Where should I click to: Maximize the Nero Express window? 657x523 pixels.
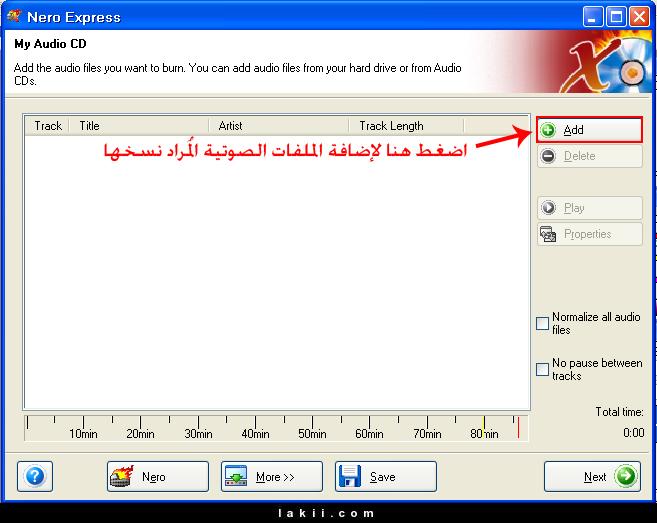[x=616, y=17]
